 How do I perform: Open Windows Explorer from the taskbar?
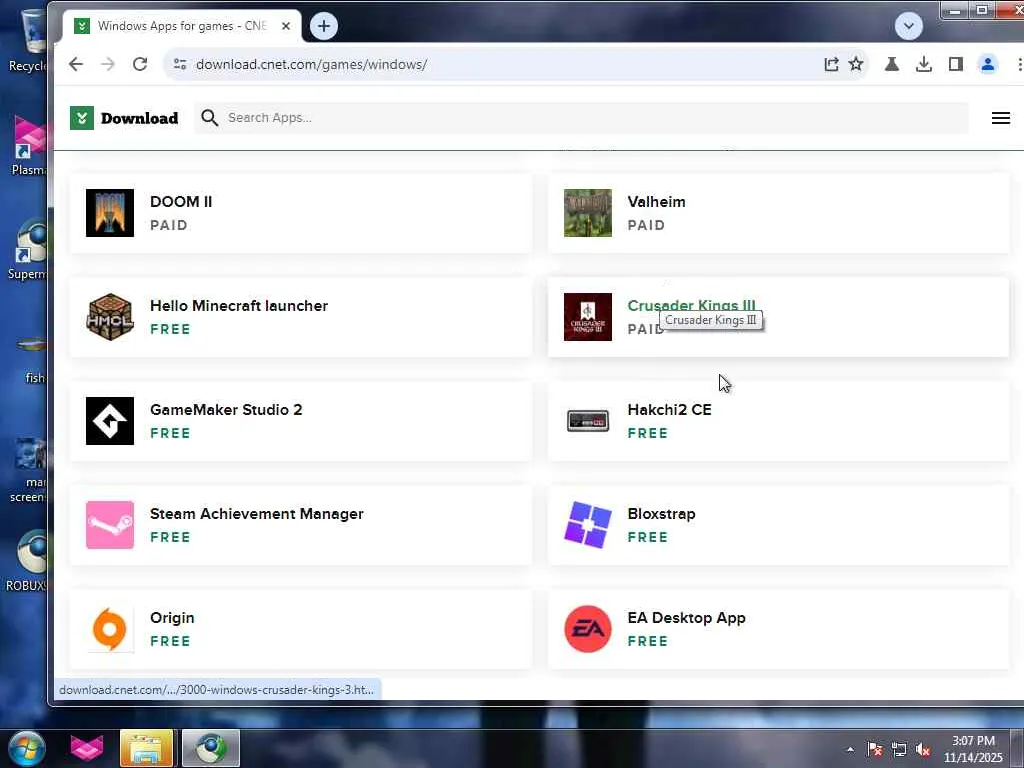(x=146, y=748)
